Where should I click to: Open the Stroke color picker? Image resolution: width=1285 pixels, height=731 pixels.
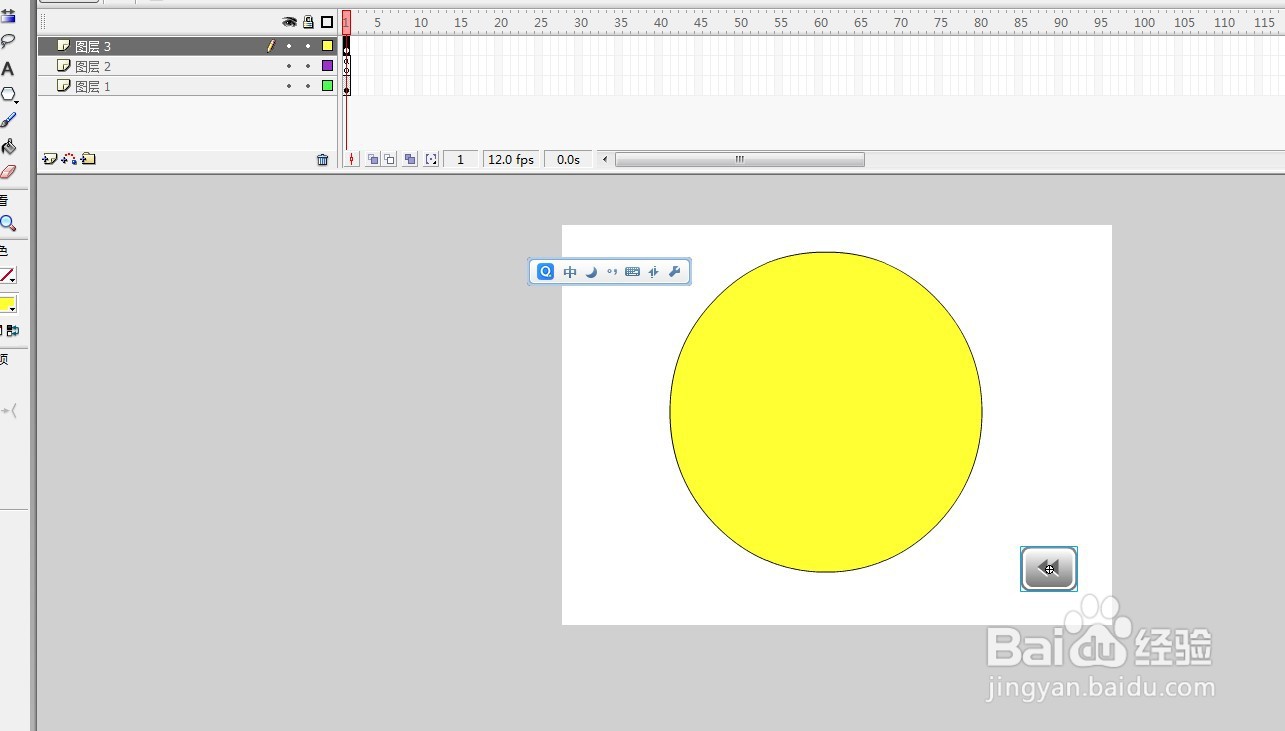(x=8, y=275)
